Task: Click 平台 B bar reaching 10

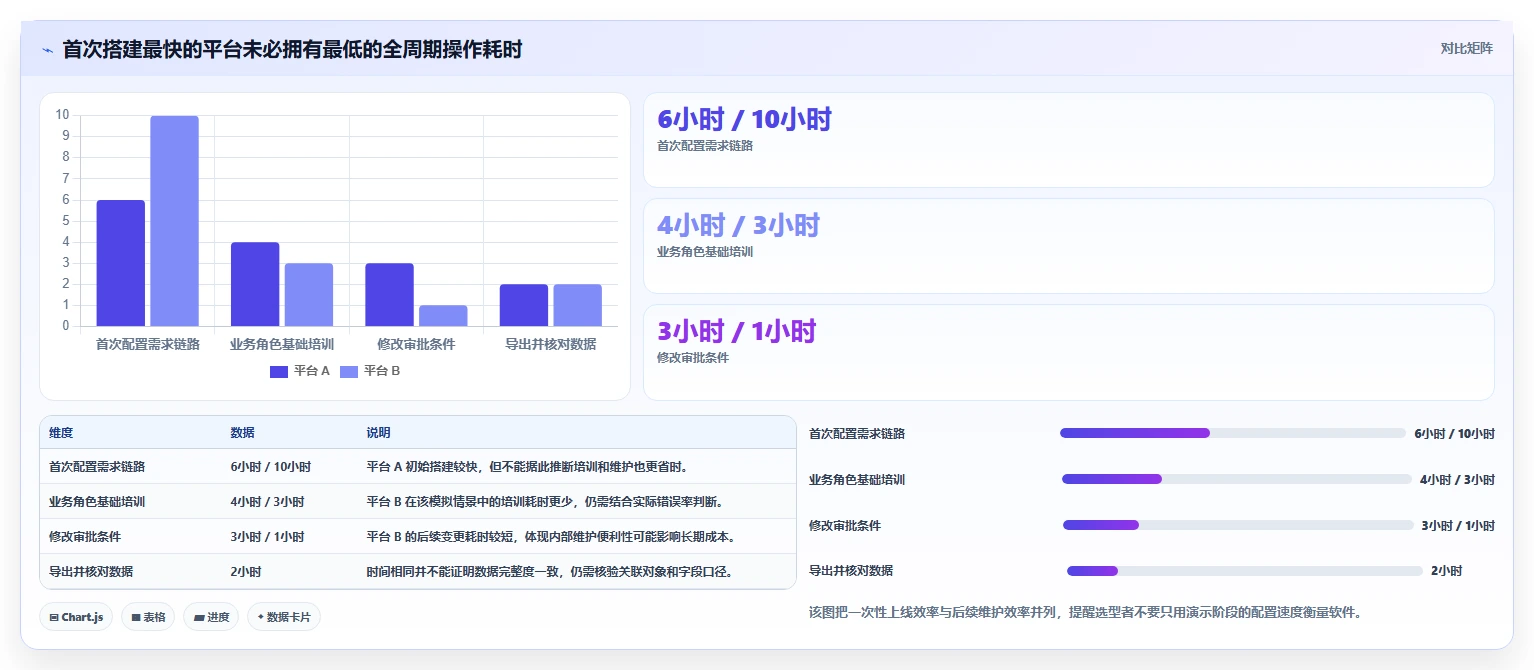Action: click(x=175, y=221)
